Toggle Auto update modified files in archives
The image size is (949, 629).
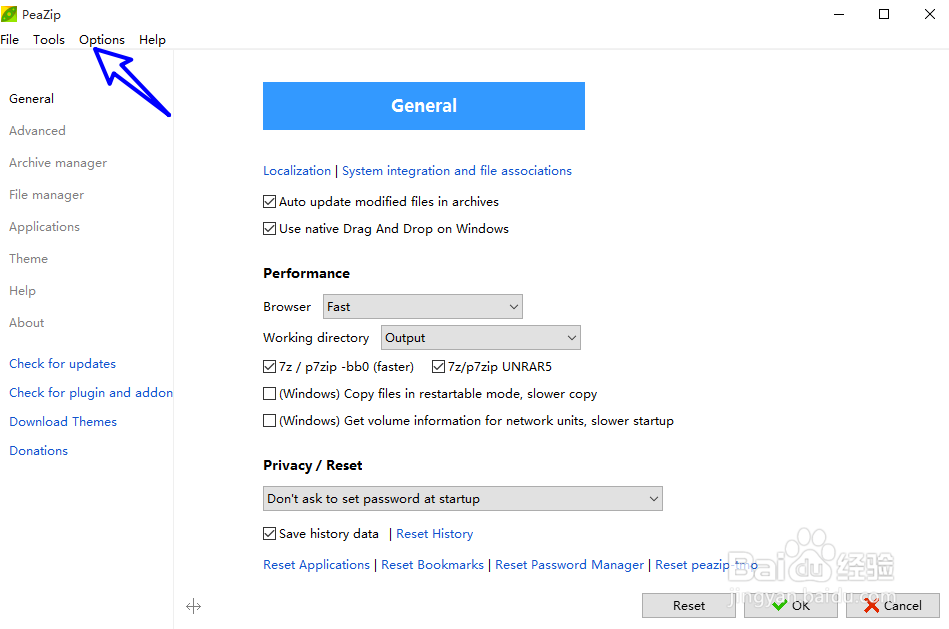tap(381, 202)
